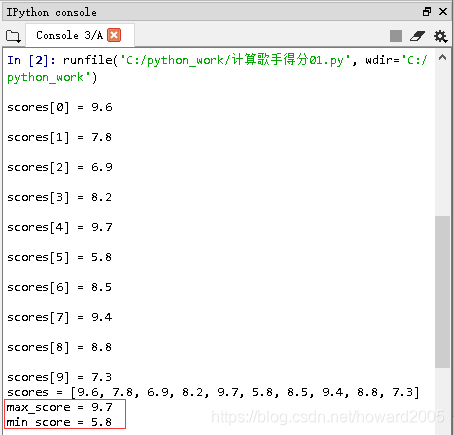Click the max_score = 9.7 line
This screenshot has width=454, height=435.
60,408
